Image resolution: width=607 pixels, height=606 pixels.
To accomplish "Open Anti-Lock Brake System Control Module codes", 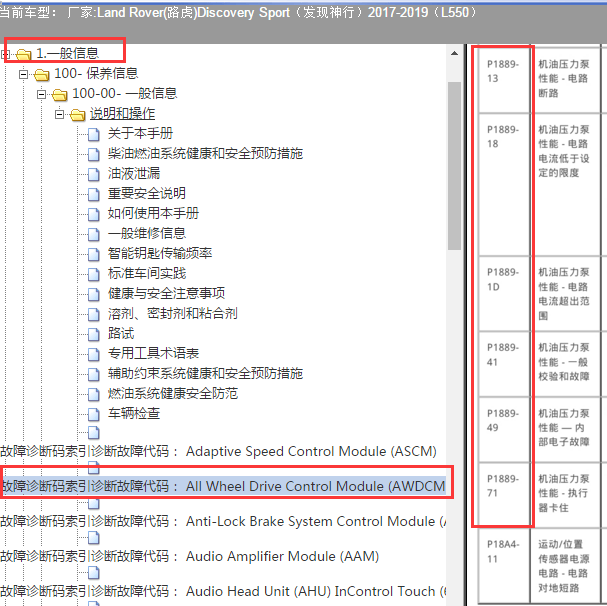I will [x=223, y=522].
